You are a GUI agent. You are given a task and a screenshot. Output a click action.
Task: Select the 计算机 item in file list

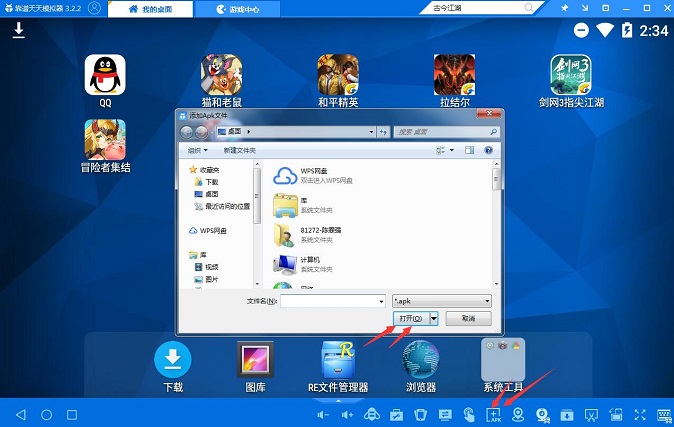click(309, 264)
